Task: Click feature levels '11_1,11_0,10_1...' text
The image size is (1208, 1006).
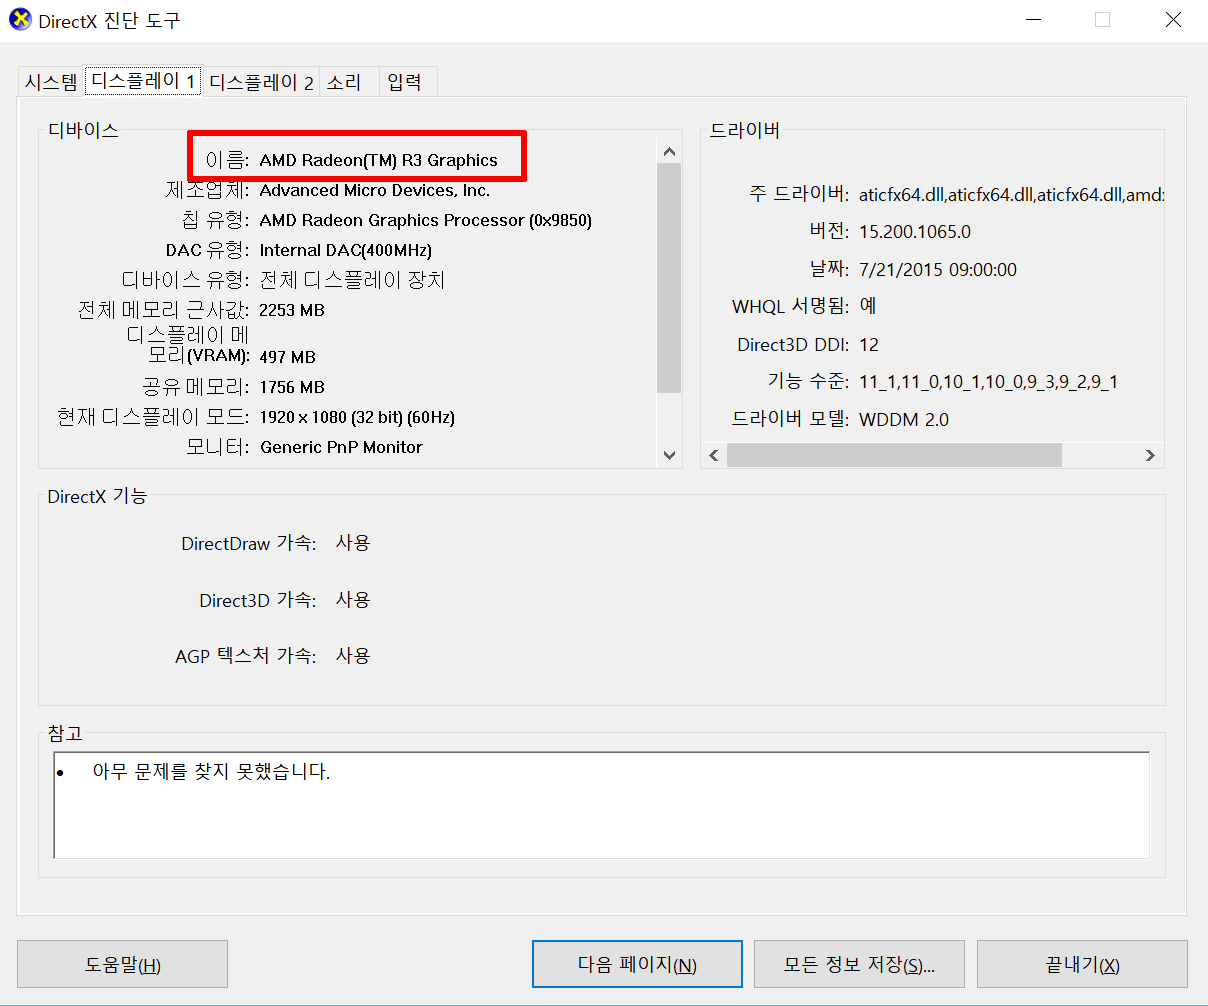Action: (x=989, y=381)
